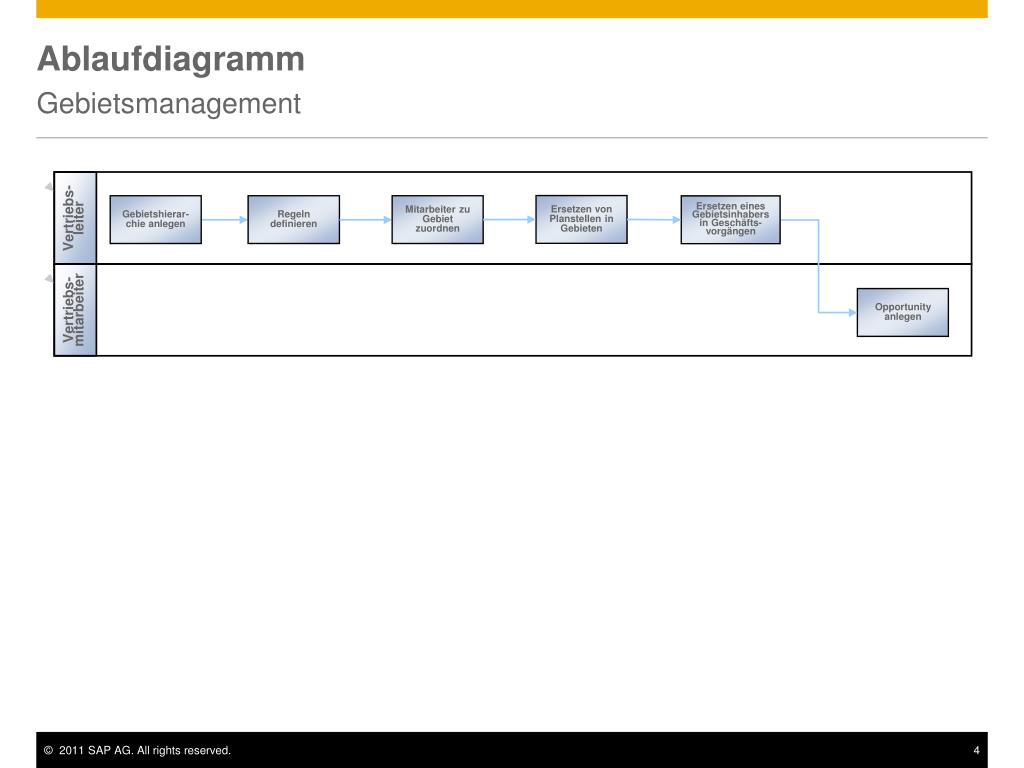Screen dimensions: 1024x768
Task: Select the 'Opportunity anlegen' process box
Action: [x=903, y=312]
